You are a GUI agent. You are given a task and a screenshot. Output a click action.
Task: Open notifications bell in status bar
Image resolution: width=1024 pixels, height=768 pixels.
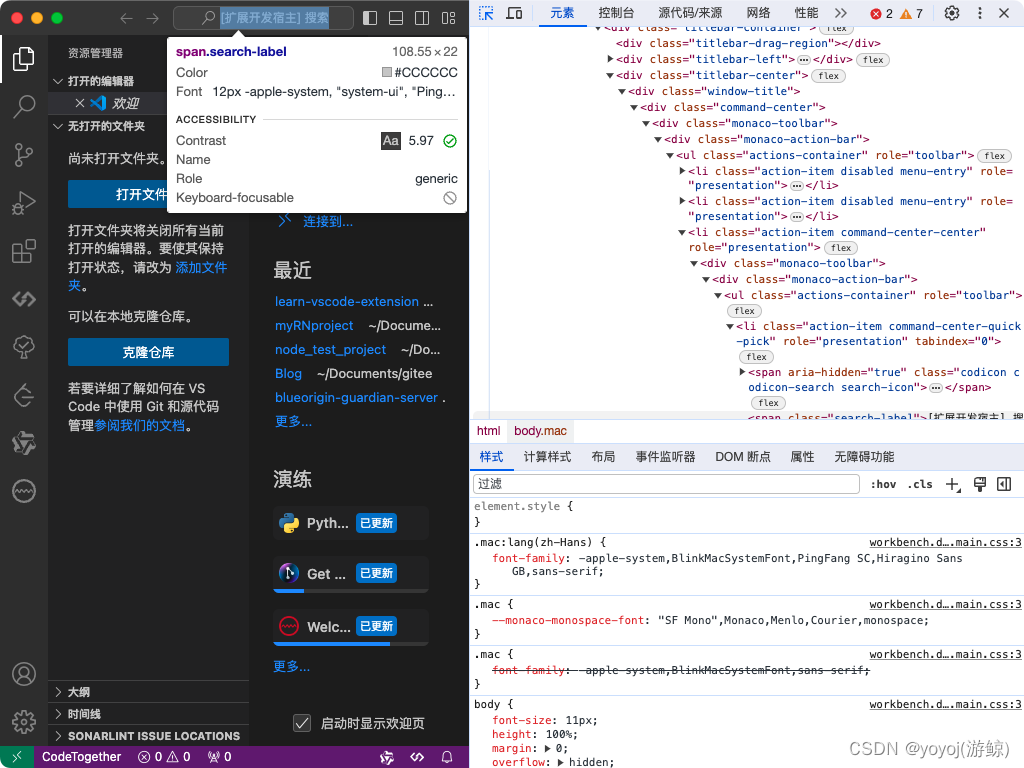(x=447, y=757)
